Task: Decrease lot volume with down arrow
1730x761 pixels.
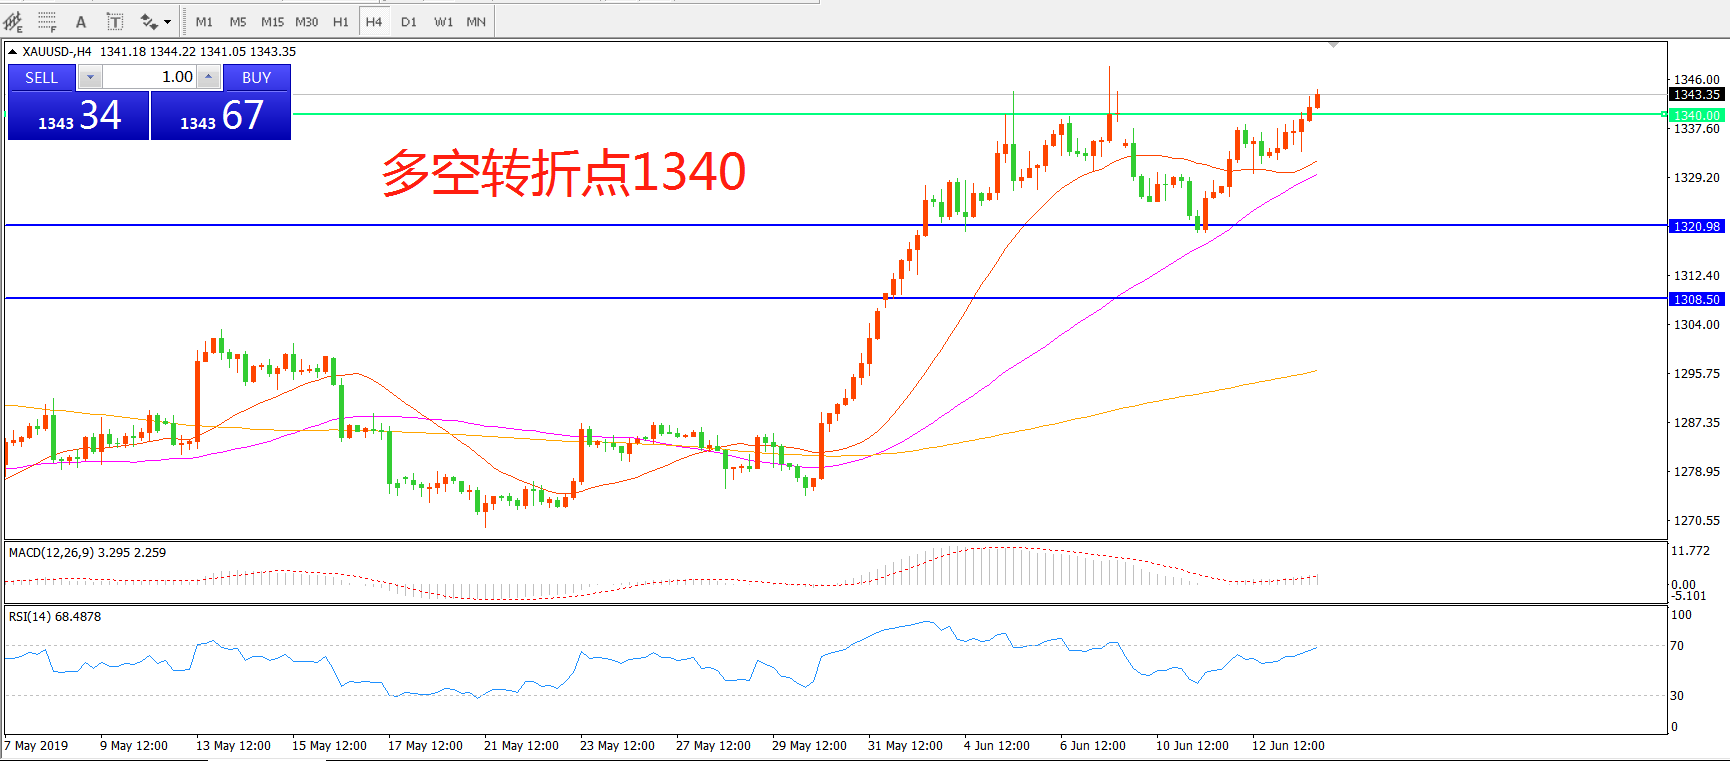Action: tap(90, 77)
